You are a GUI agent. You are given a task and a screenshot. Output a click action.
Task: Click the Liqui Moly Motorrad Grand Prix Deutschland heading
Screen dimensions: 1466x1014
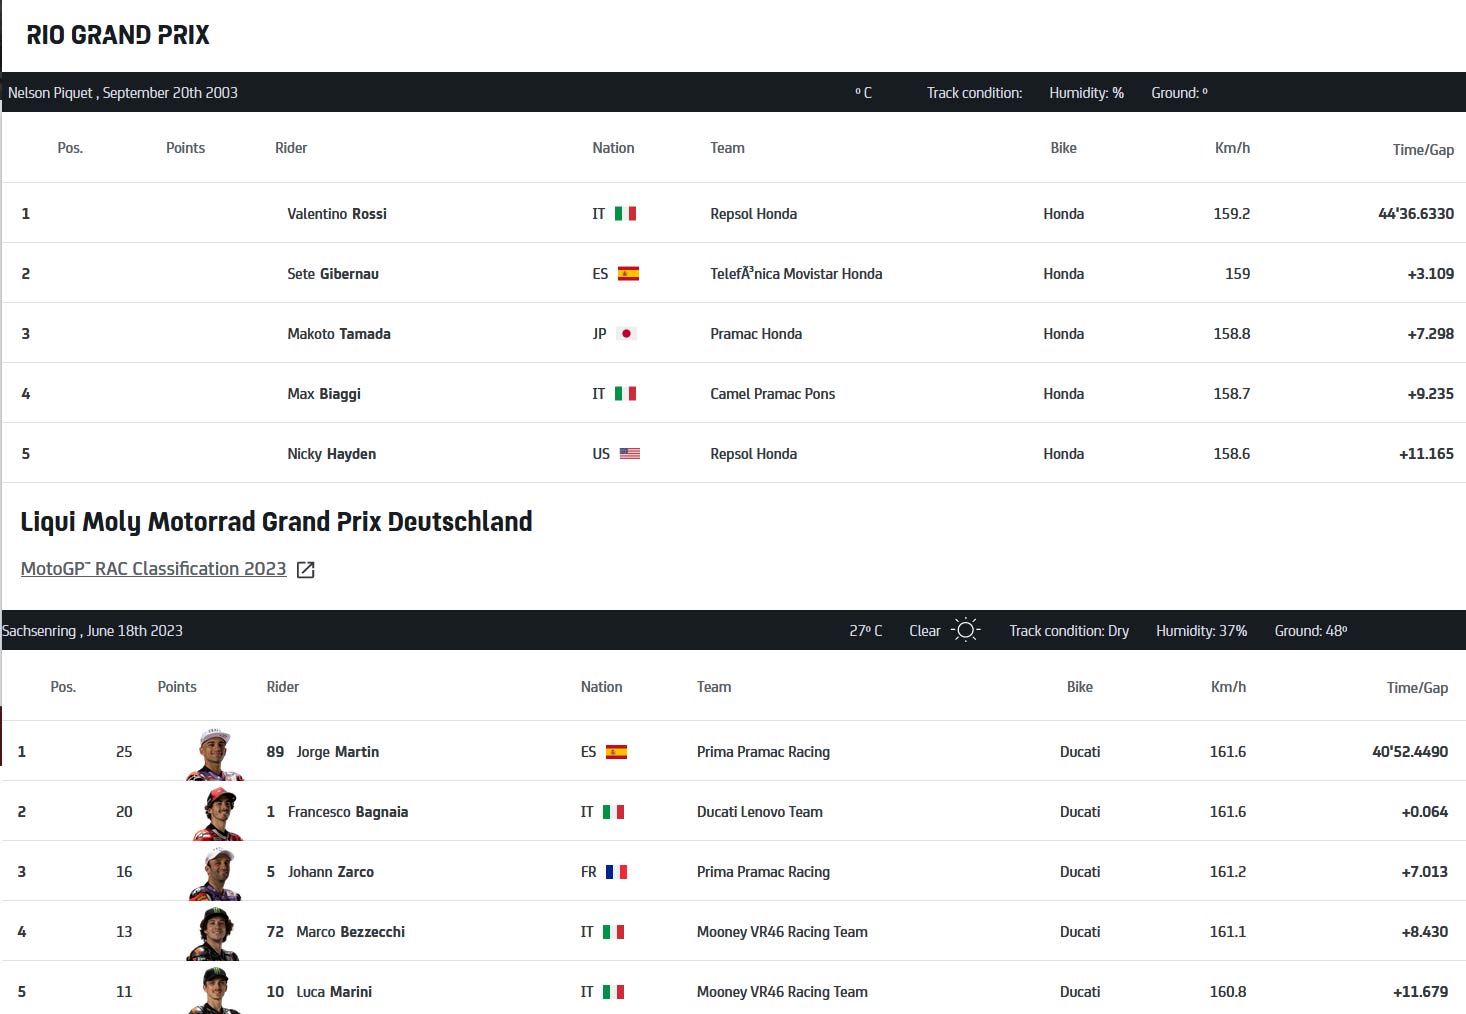[x=277, y=522]
